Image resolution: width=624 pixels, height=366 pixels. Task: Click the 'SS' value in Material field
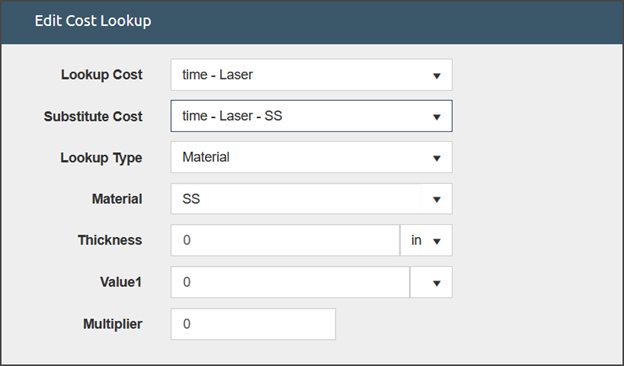coord(191,199)
